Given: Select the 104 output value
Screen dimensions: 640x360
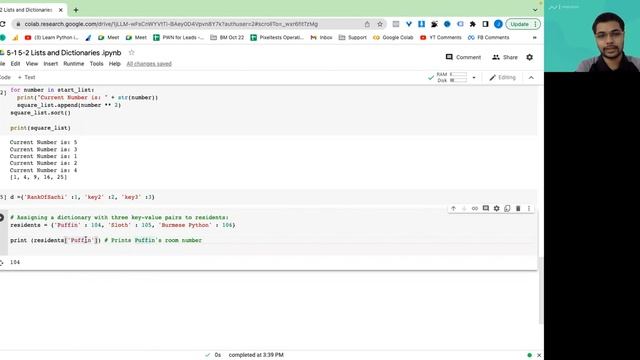Looking at the screenshot, I should 15,262.
